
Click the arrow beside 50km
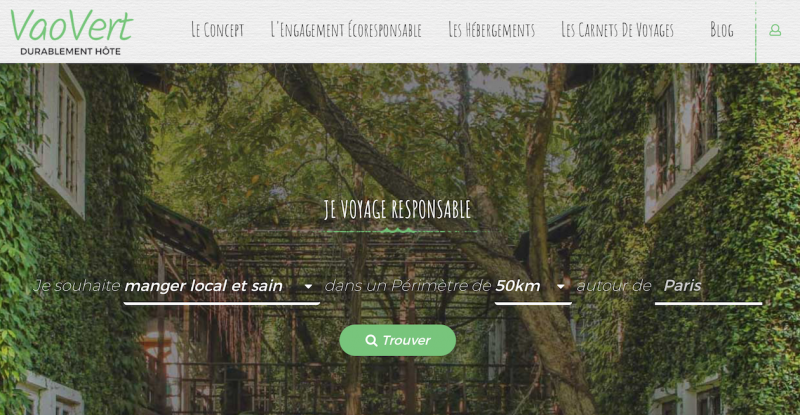(x=561, y=287)
